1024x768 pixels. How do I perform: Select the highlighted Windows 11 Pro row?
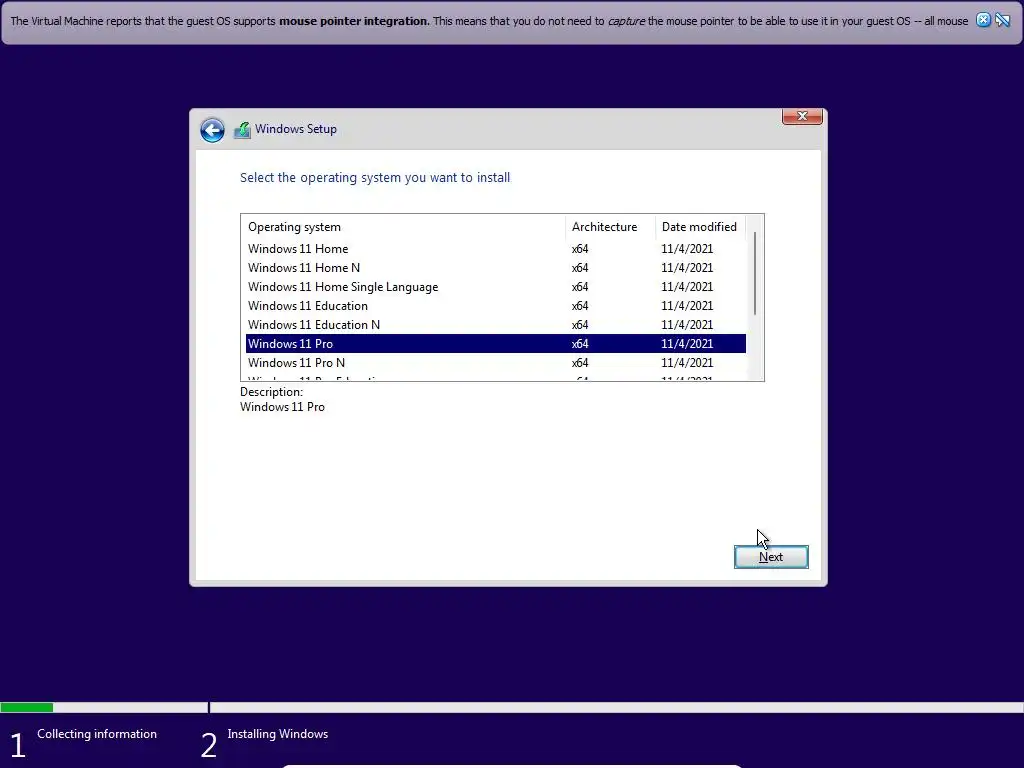[496, 344]
